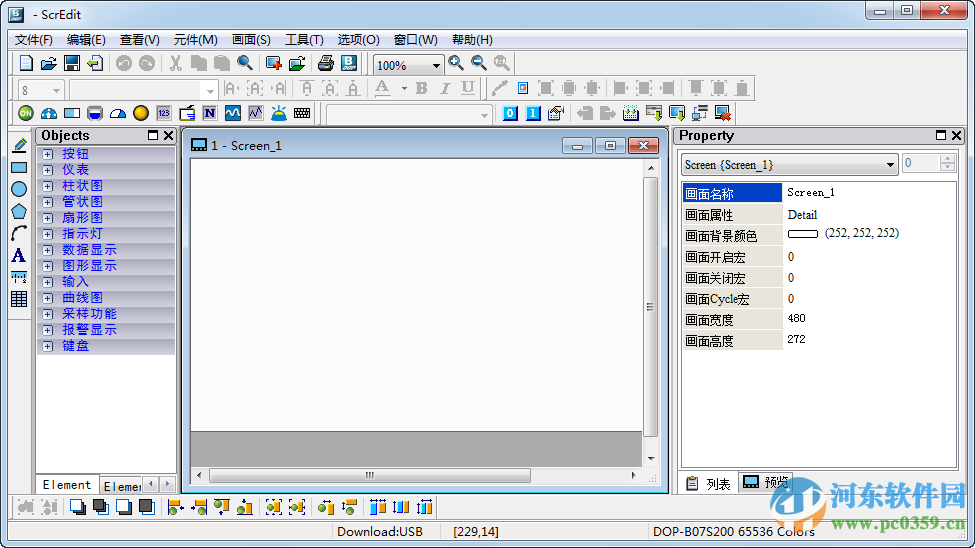Click the compile icon with letter B
975x548 pixels.
point(349,63)
